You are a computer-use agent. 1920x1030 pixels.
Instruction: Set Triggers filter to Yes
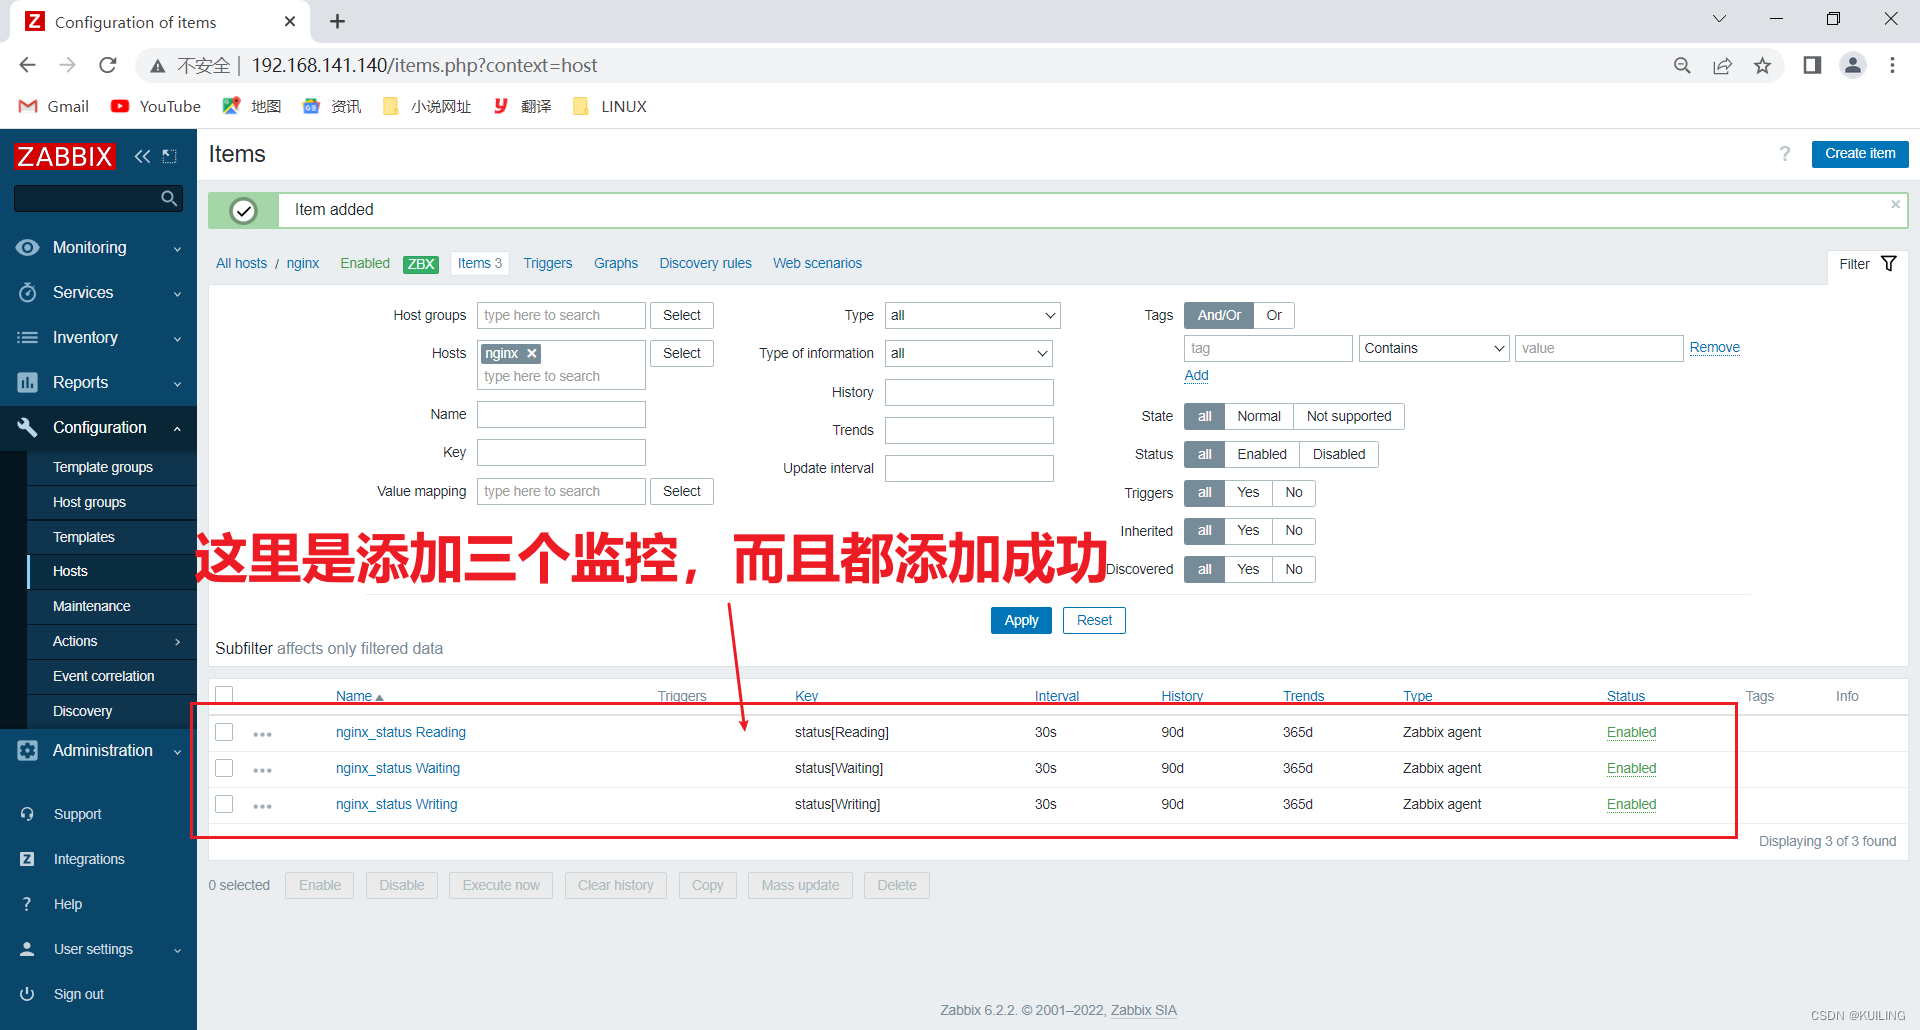click(x=1248, y=492)
